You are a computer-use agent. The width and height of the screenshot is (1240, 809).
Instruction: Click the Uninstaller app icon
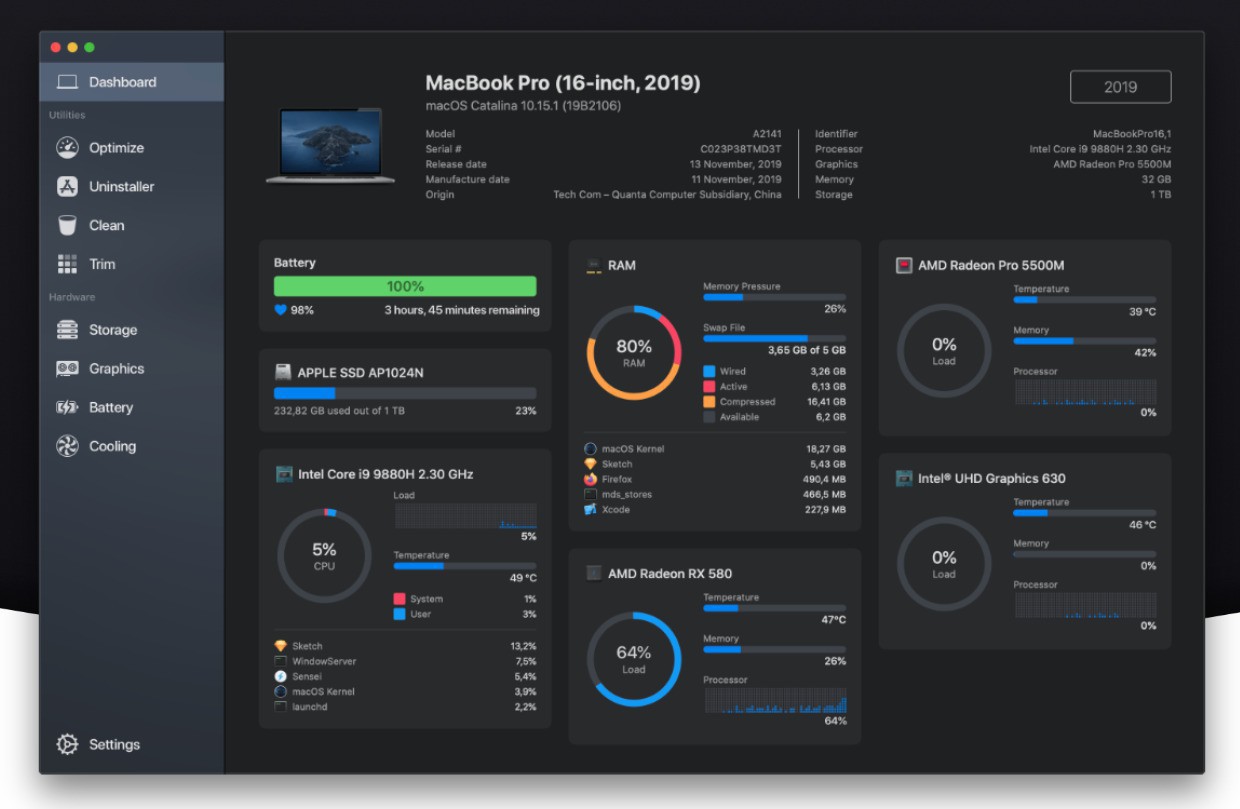click(67, 186)
